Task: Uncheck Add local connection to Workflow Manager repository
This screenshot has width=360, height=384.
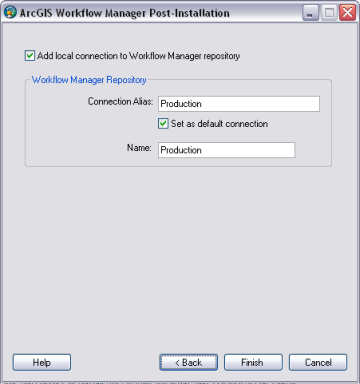Action: (30, 55)
